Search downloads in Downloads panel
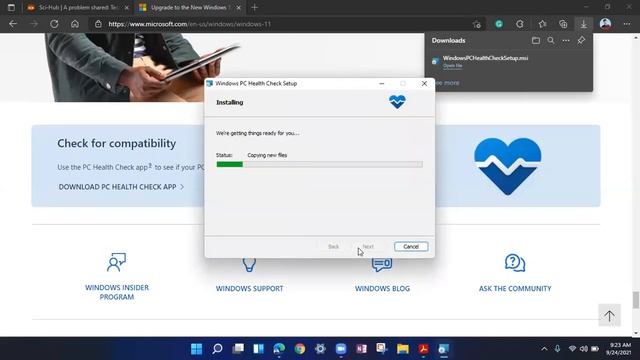Screen dimensions: 640x360 (551, 40)
